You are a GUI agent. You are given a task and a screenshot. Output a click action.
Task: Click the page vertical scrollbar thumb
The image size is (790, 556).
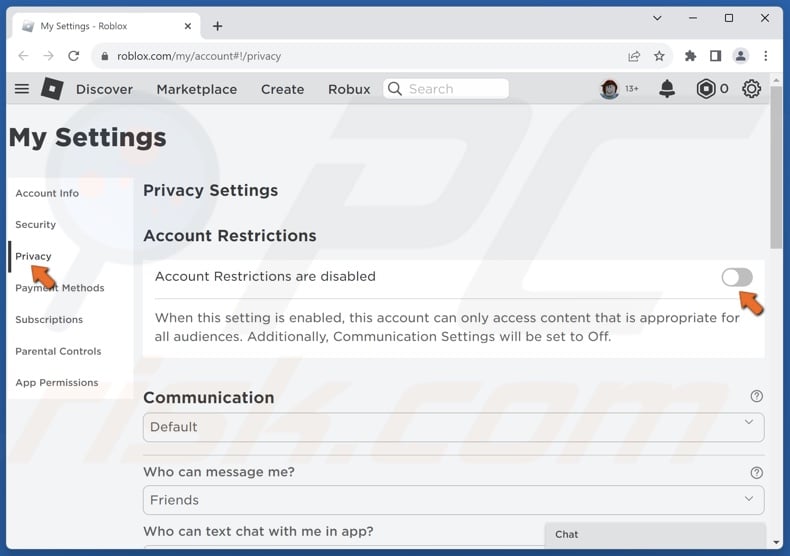[776, 167]
